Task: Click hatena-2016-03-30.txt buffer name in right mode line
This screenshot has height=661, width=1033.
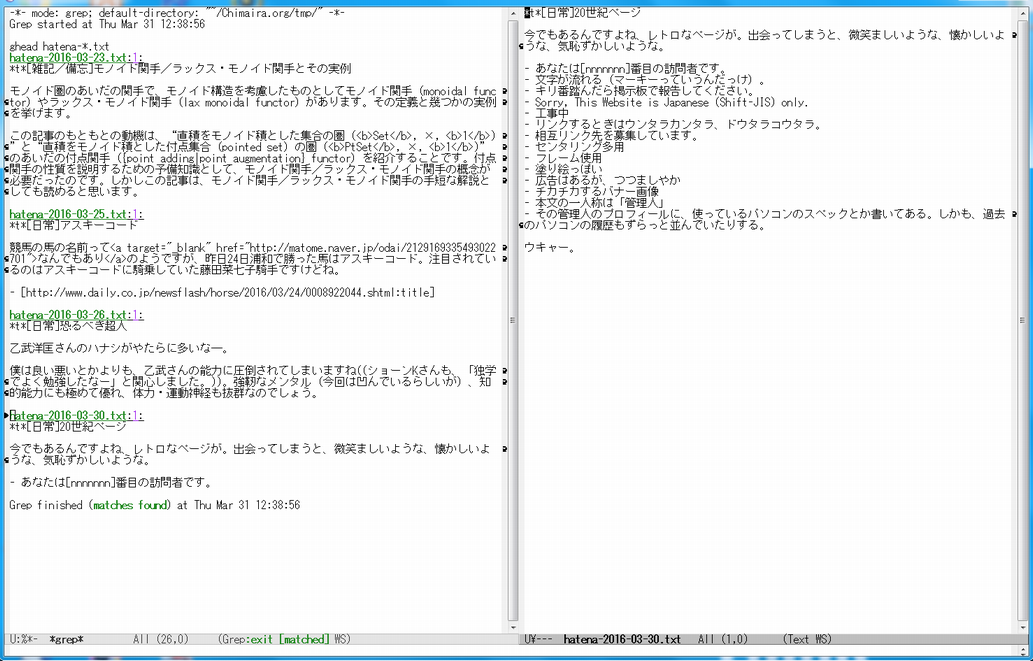Action: click(x=621, y=639)
